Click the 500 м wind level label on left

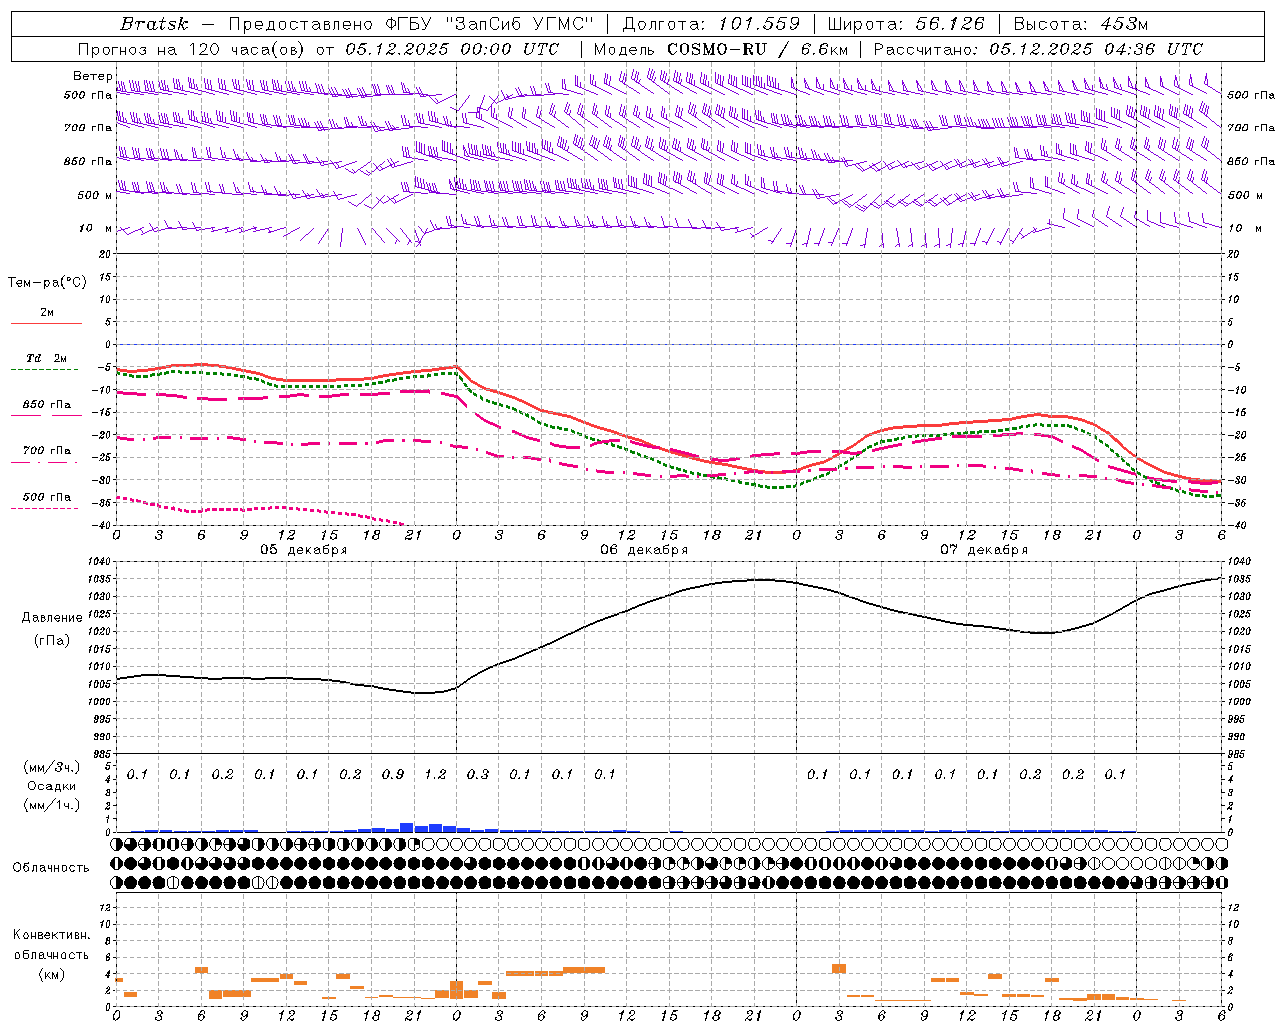coord(95,195)
